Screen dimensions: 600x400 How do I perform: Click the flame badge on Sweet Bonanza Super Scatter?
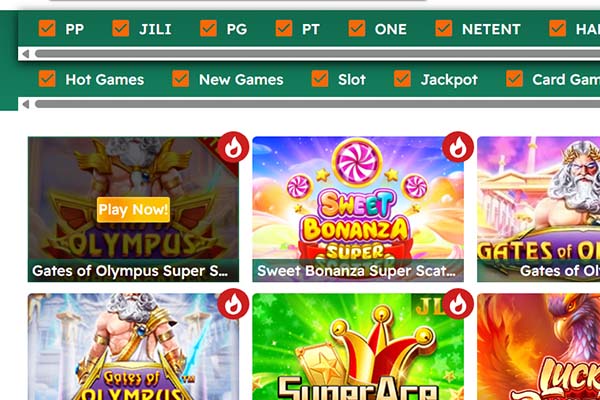click(458, 147)
